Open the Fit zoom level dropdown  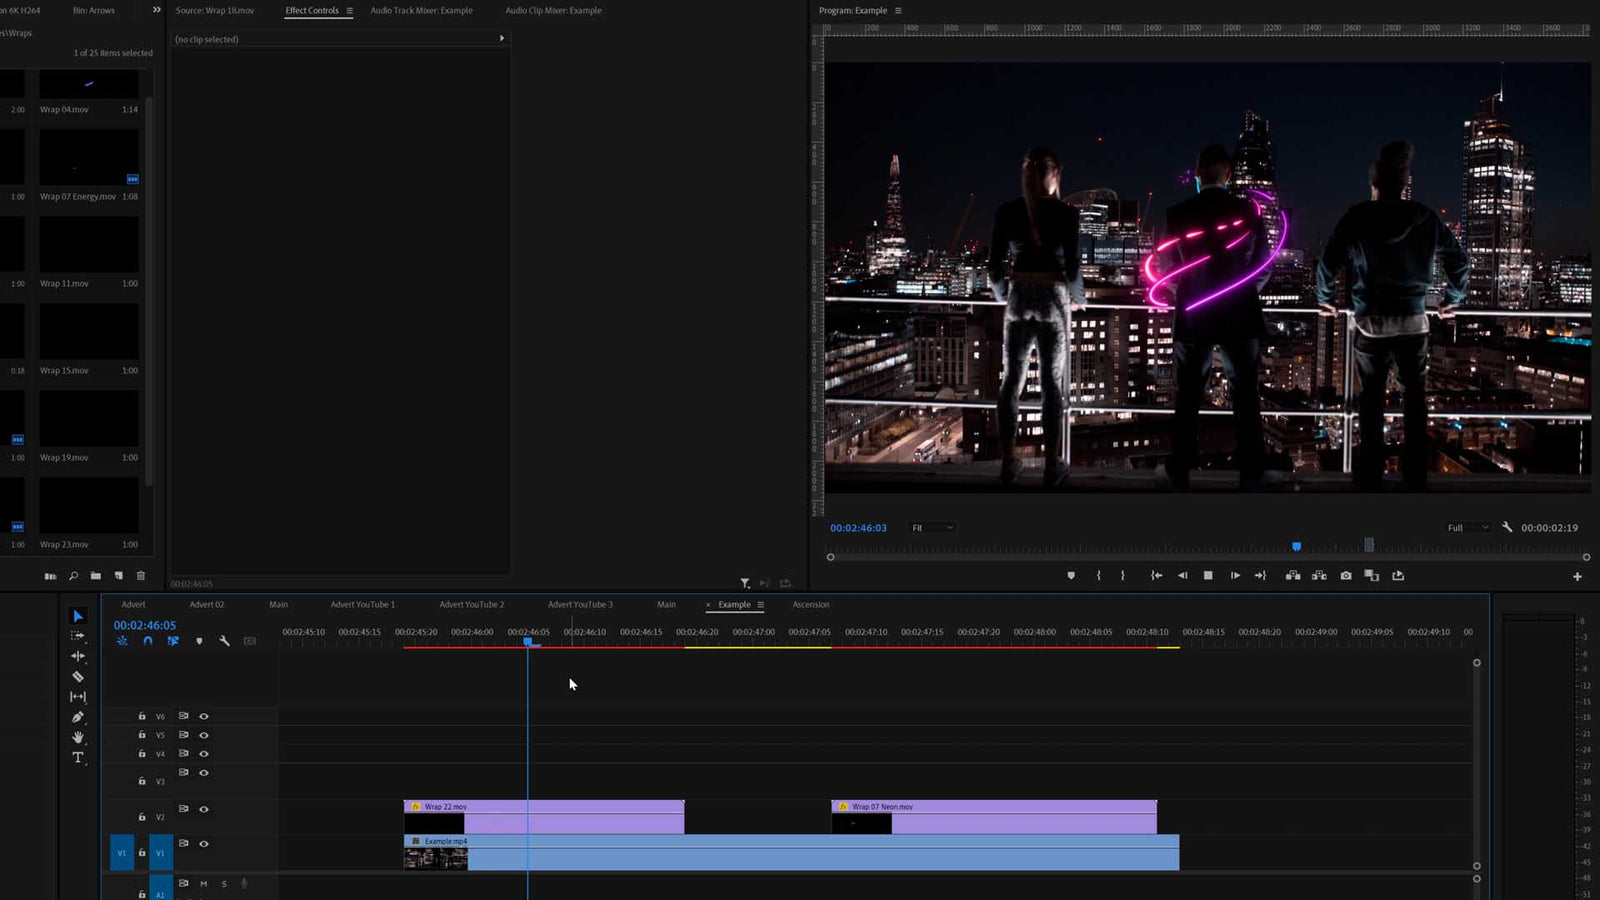pos(930,527)
